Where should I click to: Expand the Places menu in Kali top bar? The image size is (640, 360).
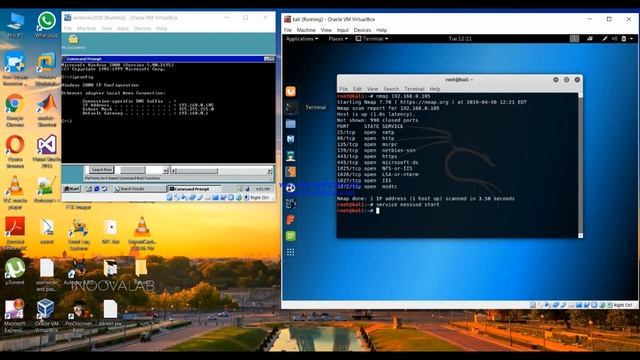coord(338,39)
